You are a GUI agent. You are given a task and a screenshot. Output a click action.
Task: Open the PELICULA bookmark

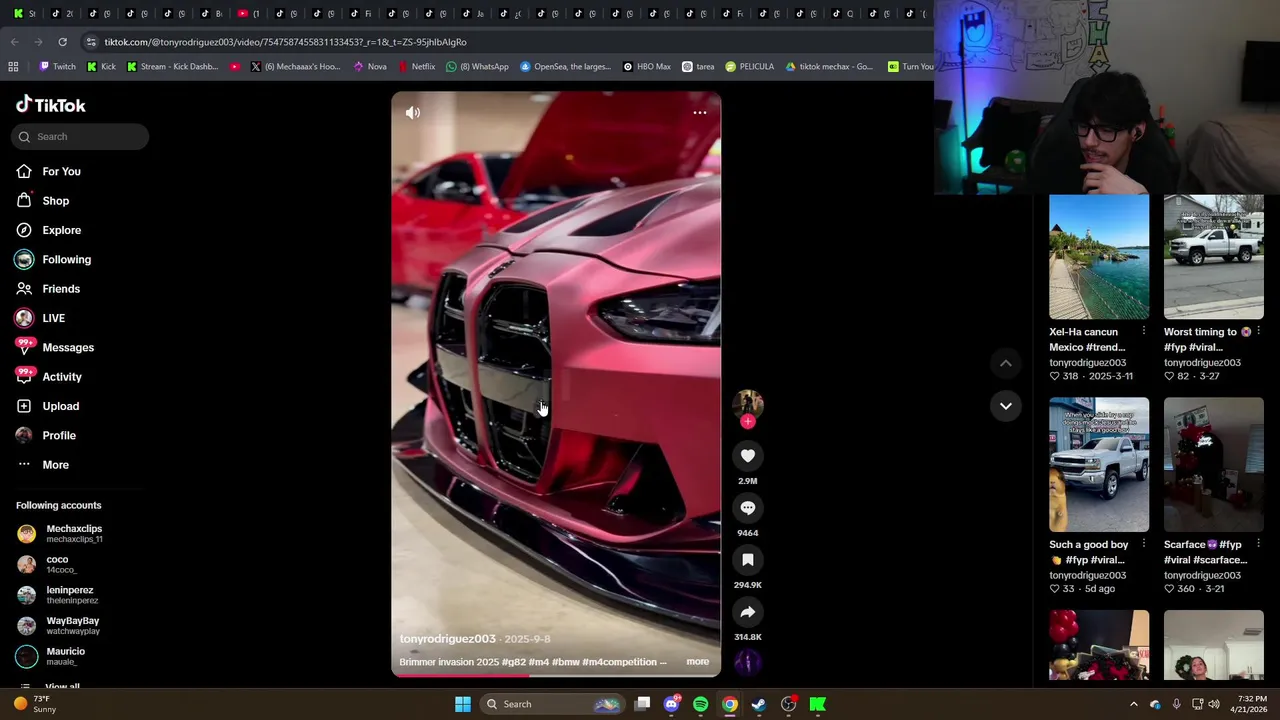(x=750, y=67)
